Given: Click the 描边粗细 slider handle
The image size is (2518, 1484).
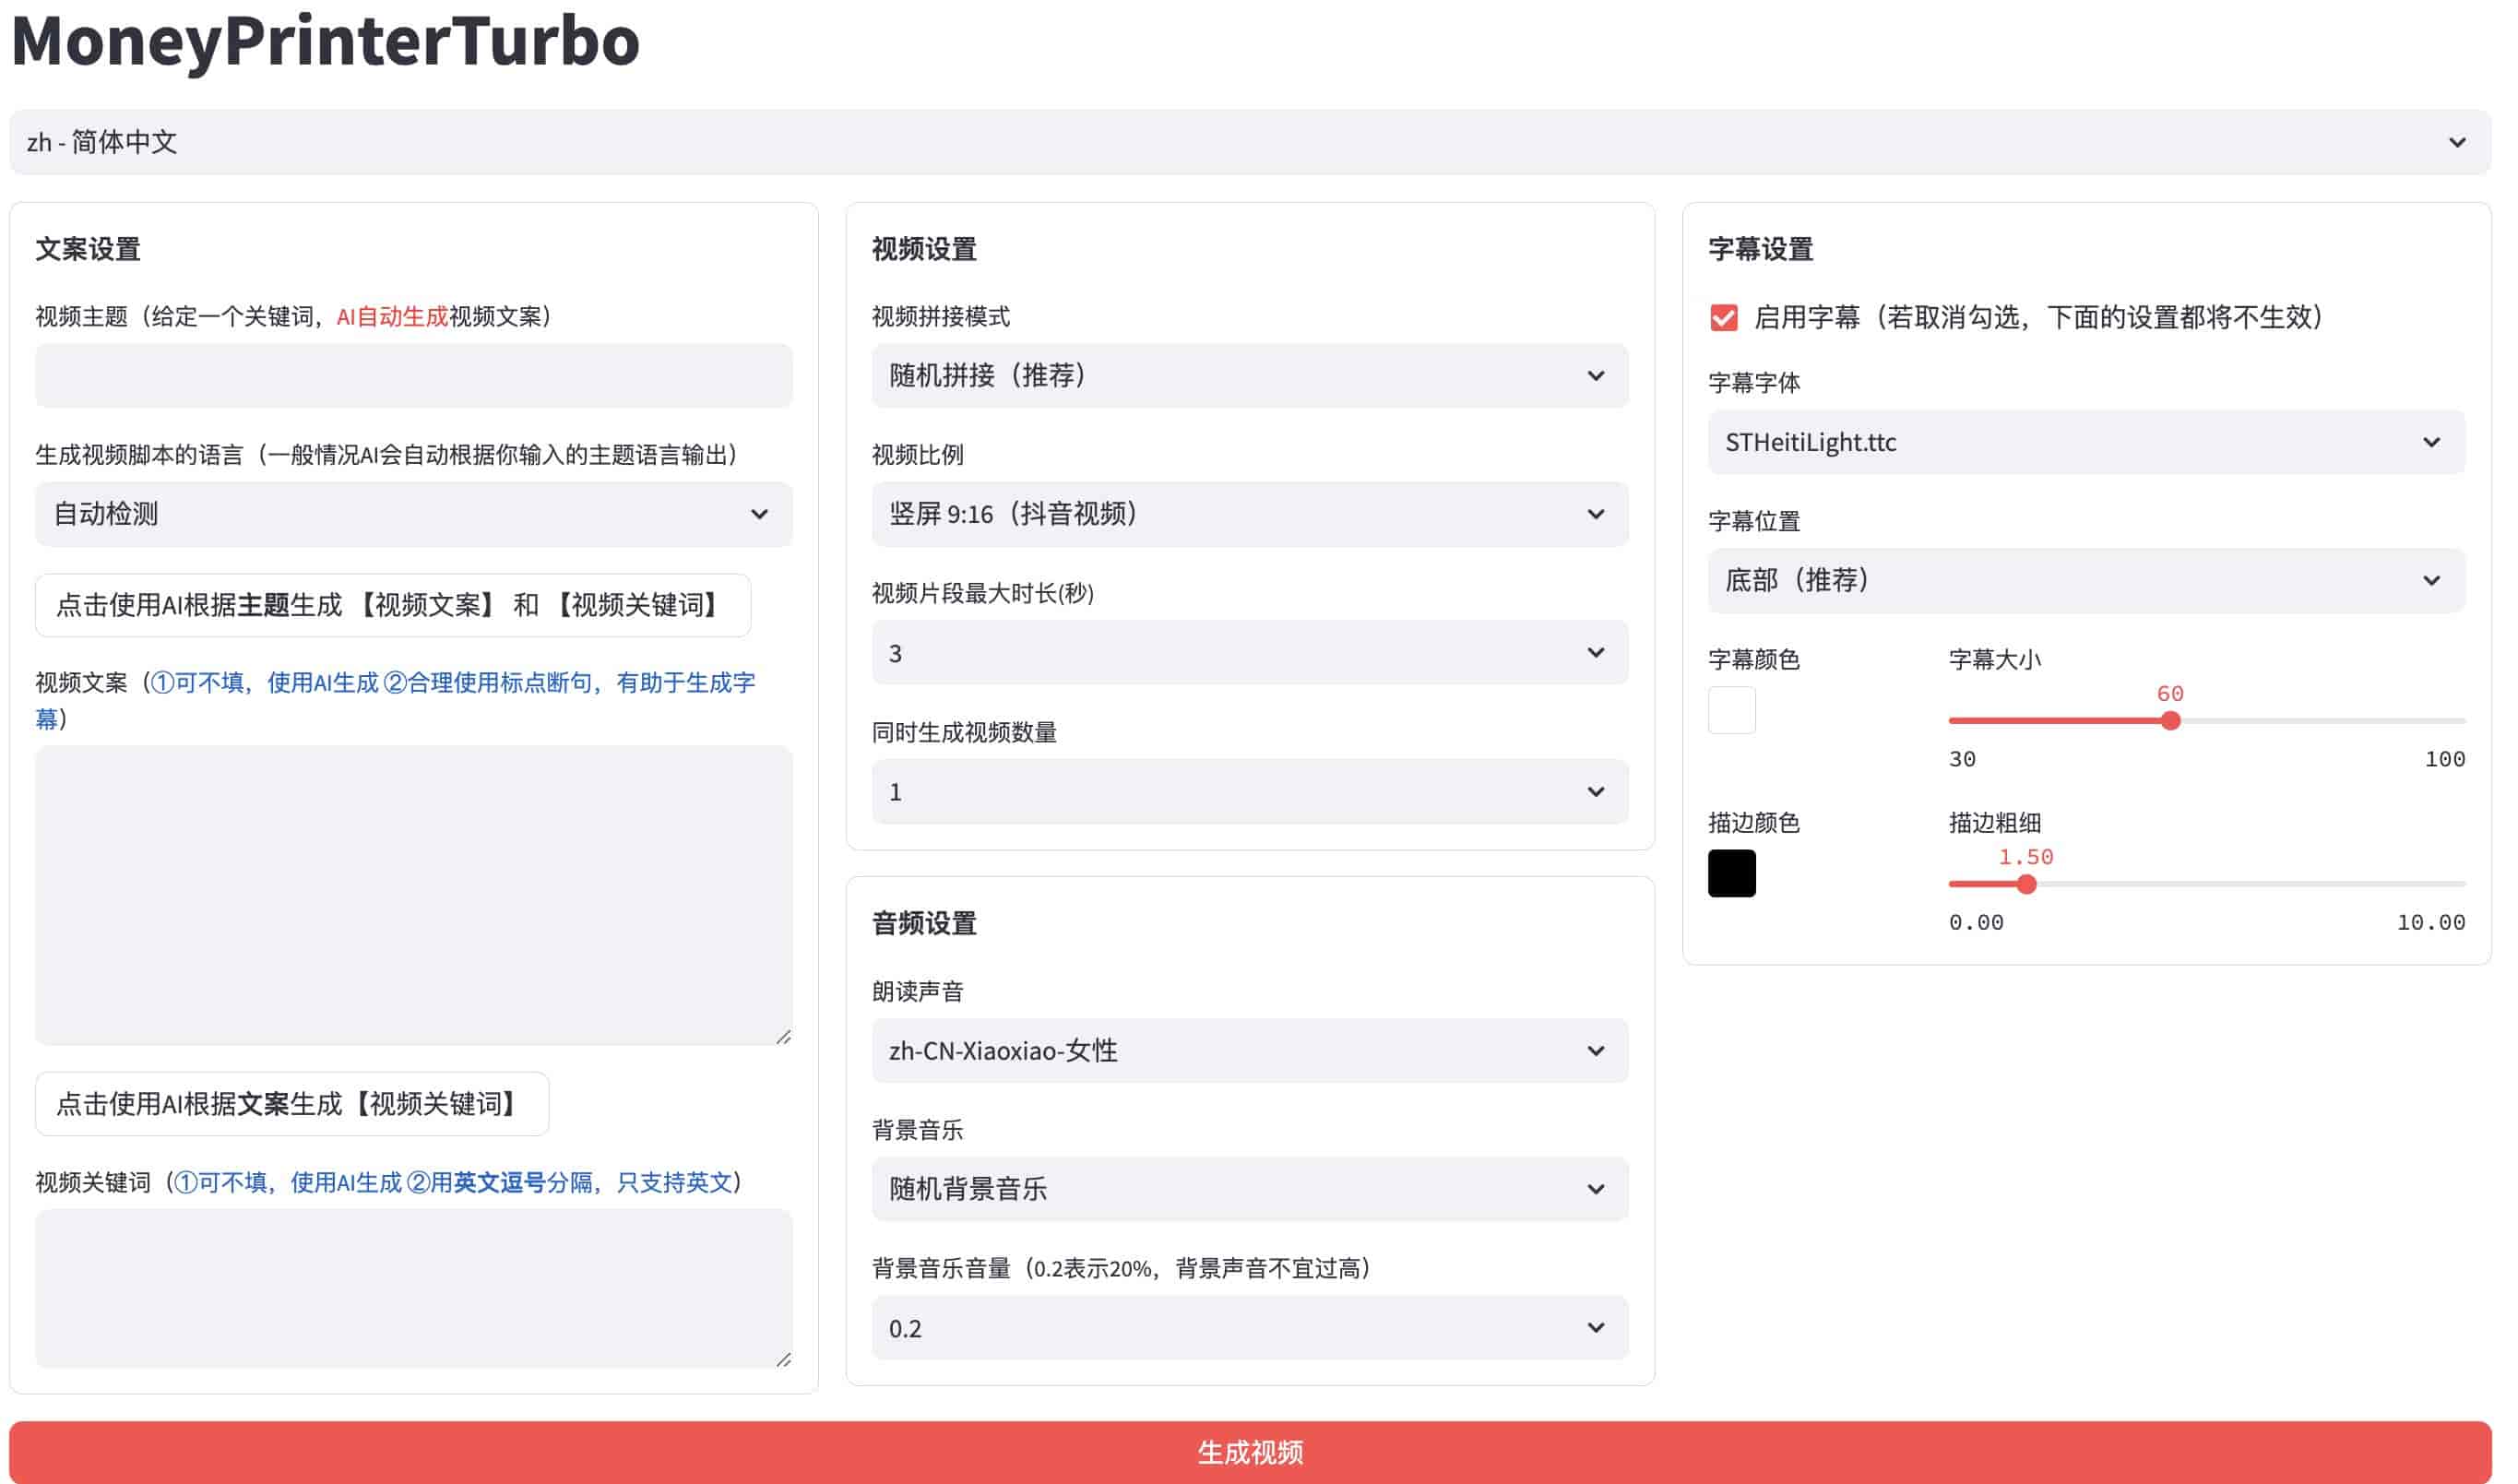Looking at the screenshot, I should point(2026,884).
